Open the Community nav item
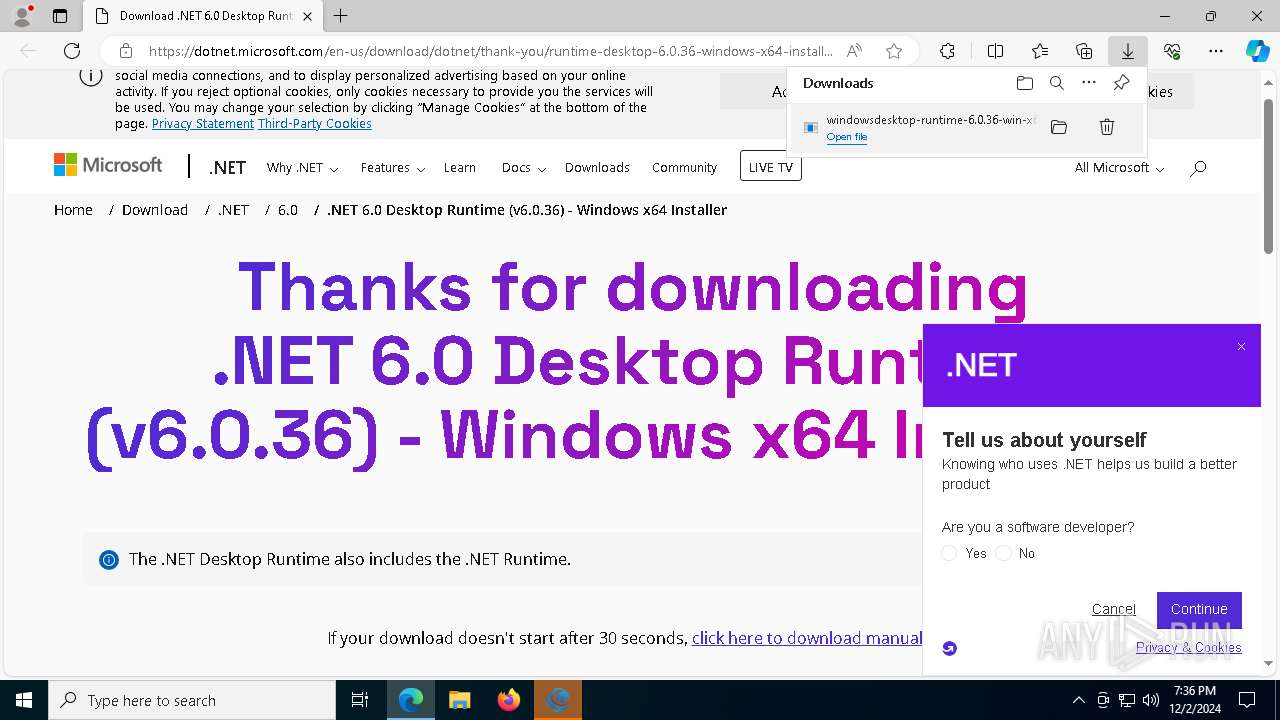This screenshot has height=720, width=1280. pyautogui.click(x=684, y=168)
